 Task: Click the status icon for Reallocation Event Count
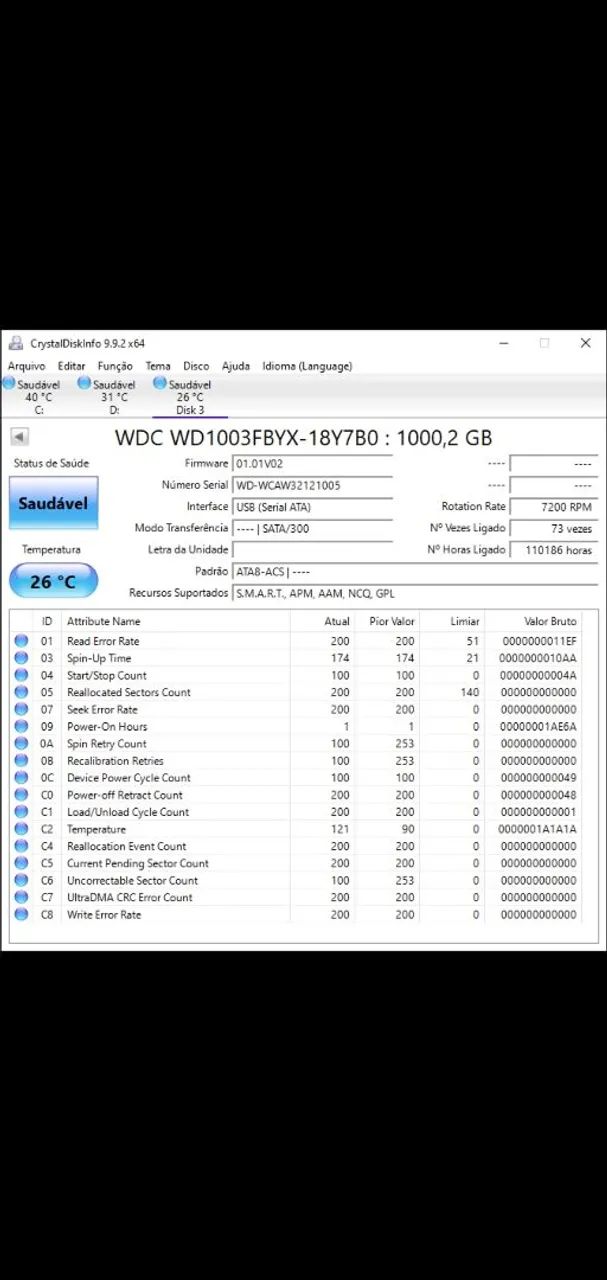21,846
